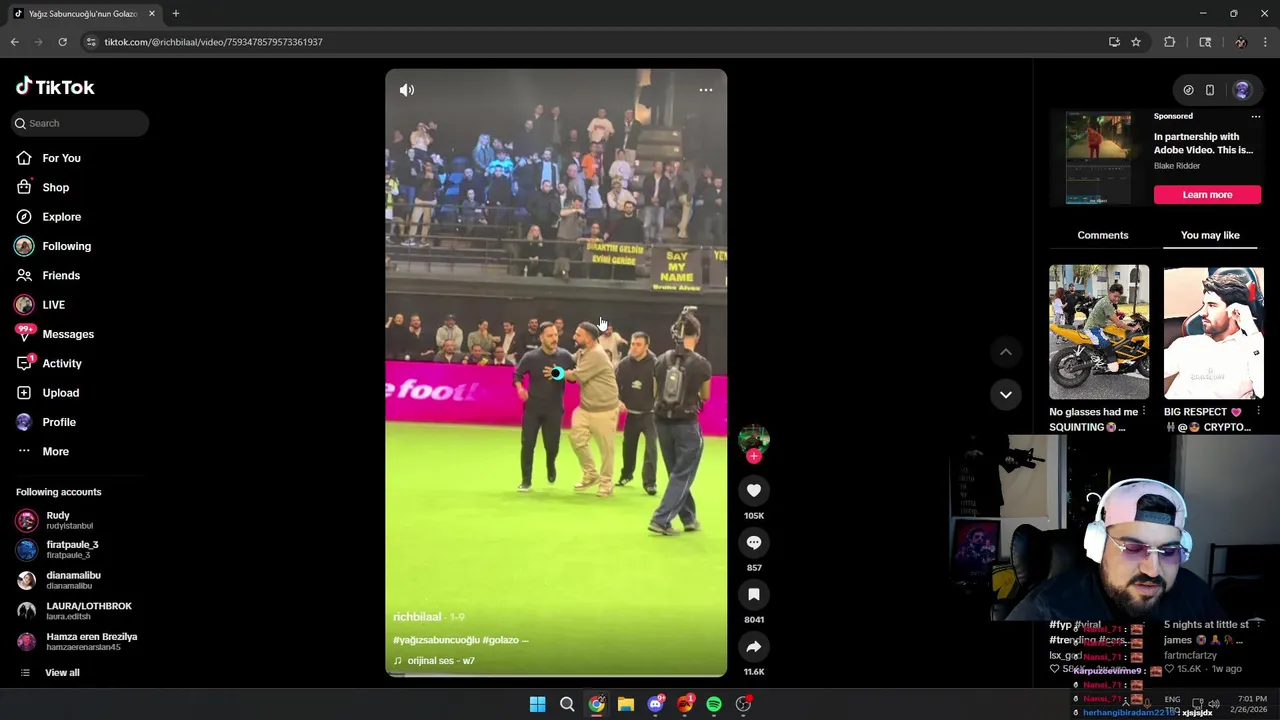Follow the creator with the red plus badge
This screenshot has width=1280, height=720.
(x=754, y=456)
